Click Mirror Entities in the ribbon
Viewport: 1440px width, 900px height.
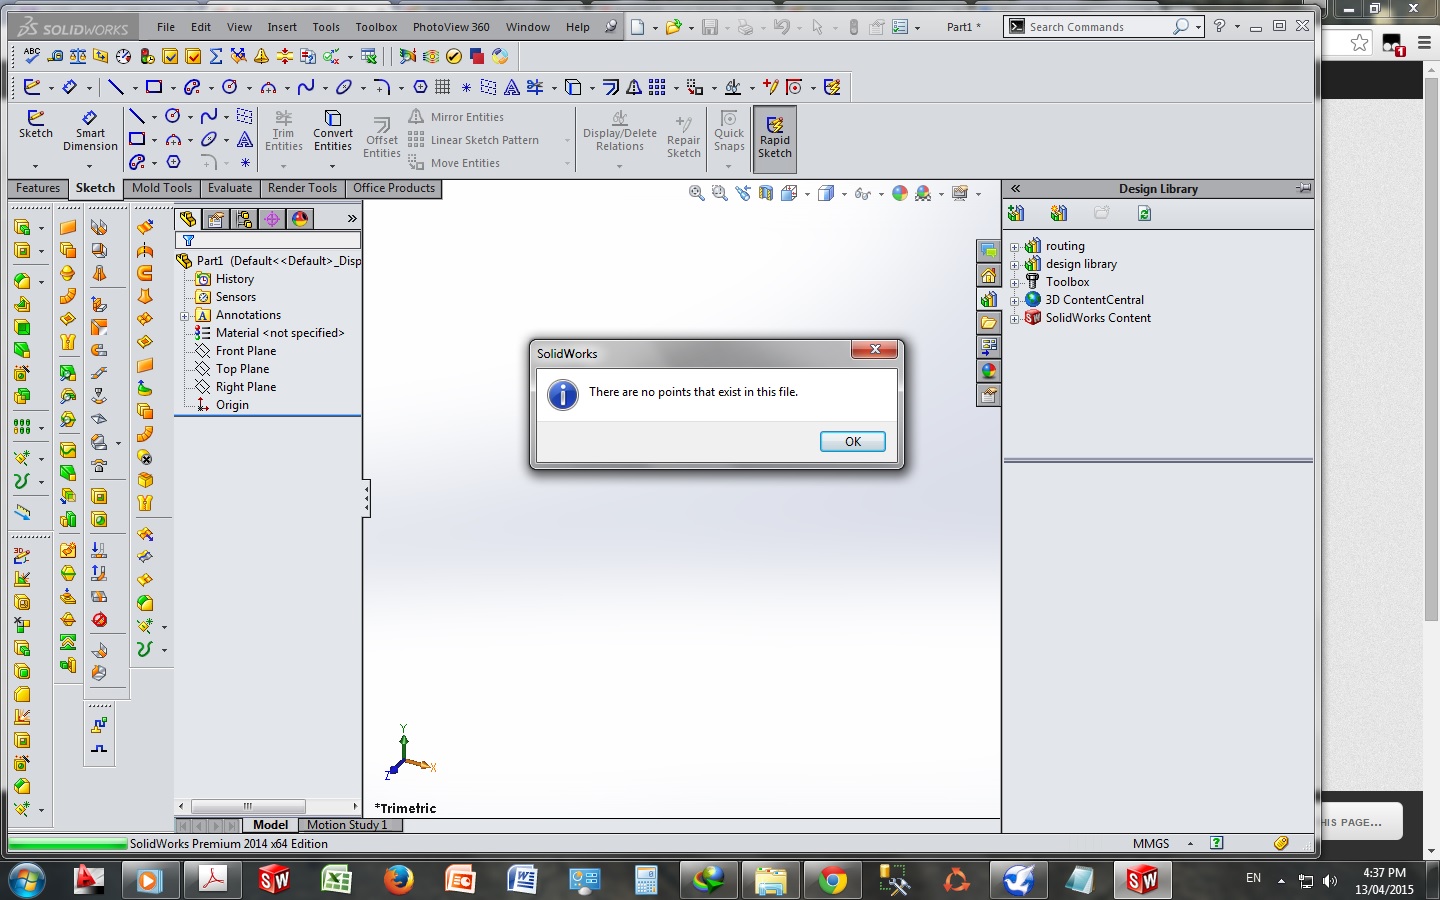[456, 117]
